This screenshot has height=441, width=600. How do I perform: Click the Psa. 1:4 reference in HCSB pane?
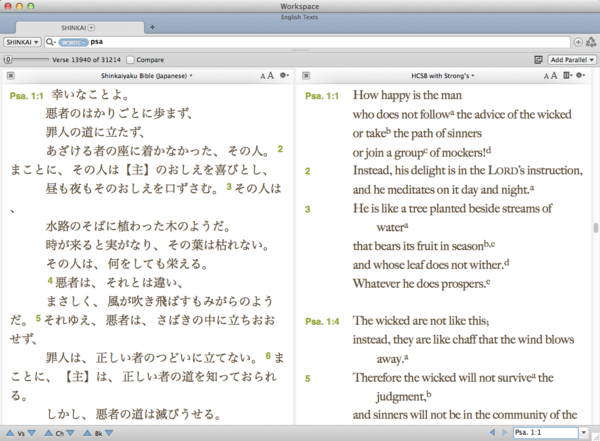click(x=322, y=321)
